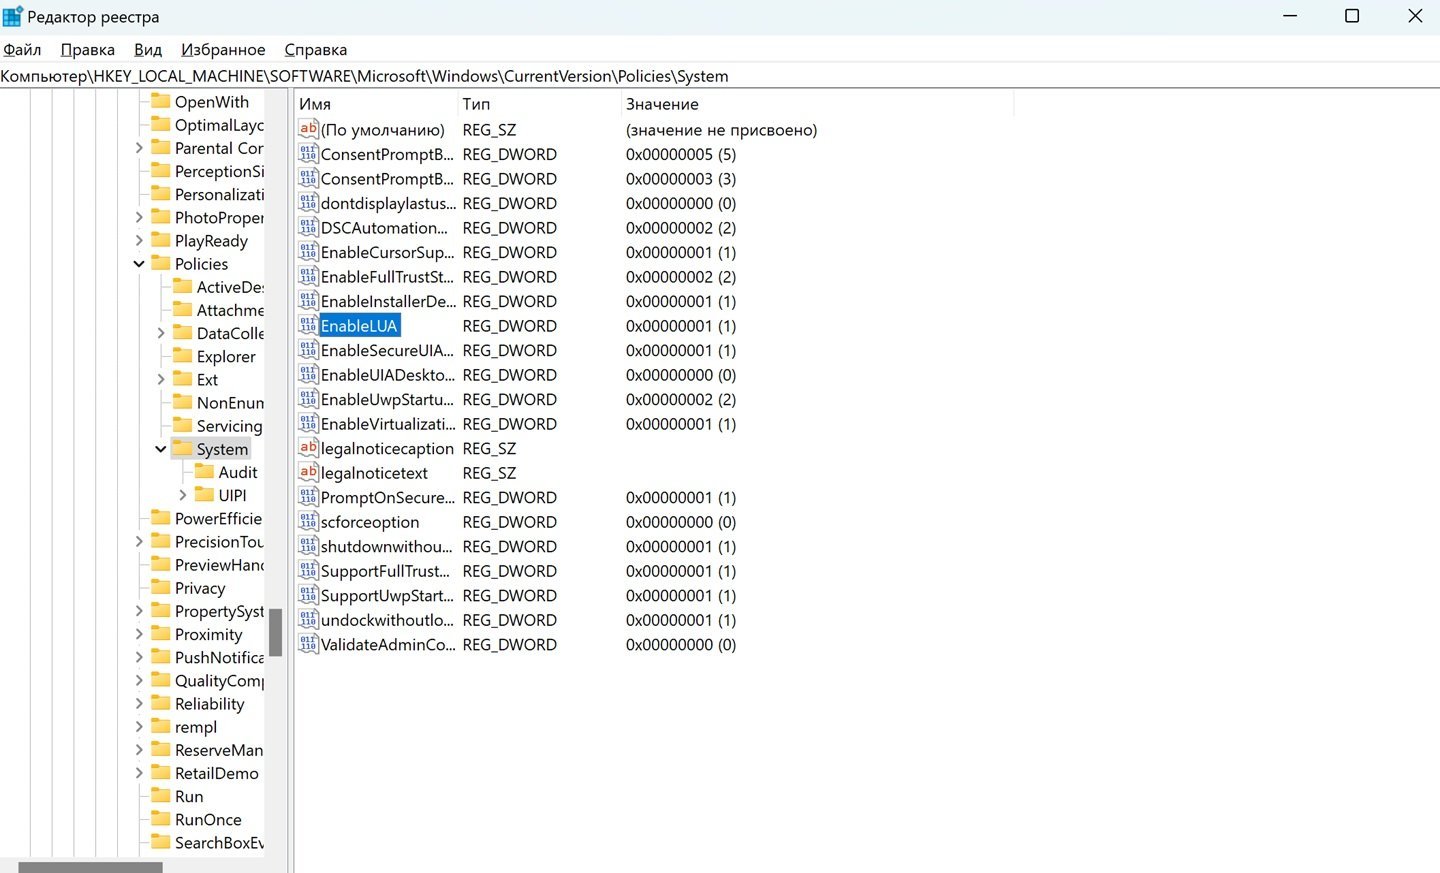This screenshot has height=873, width=1440.
Task: Click the icon beside EnableInstallerDe... value
Action: (308, 301)
